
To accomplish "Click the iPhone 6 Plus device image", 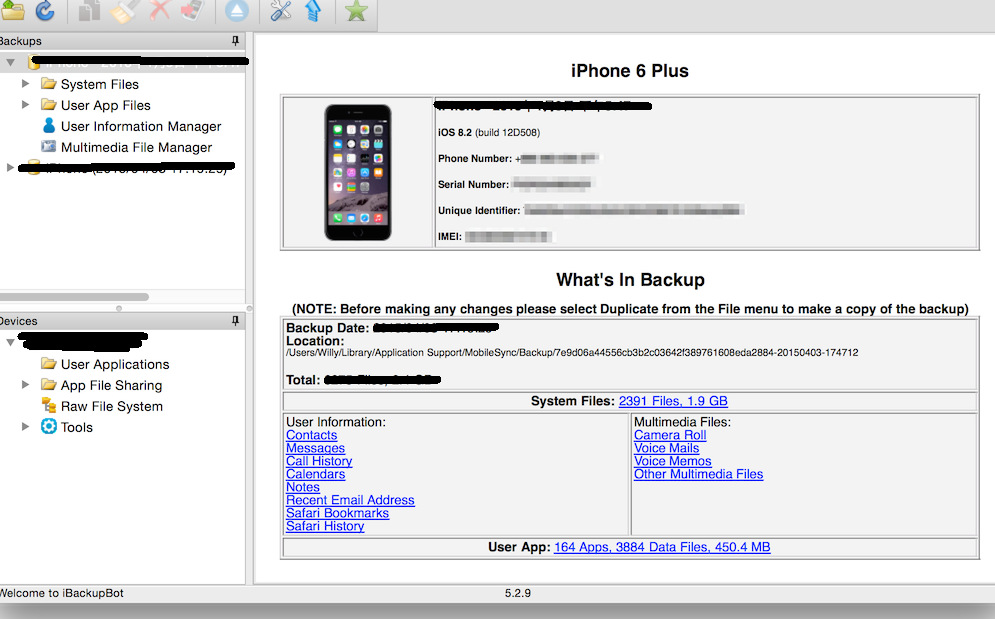I will point(358,173).
